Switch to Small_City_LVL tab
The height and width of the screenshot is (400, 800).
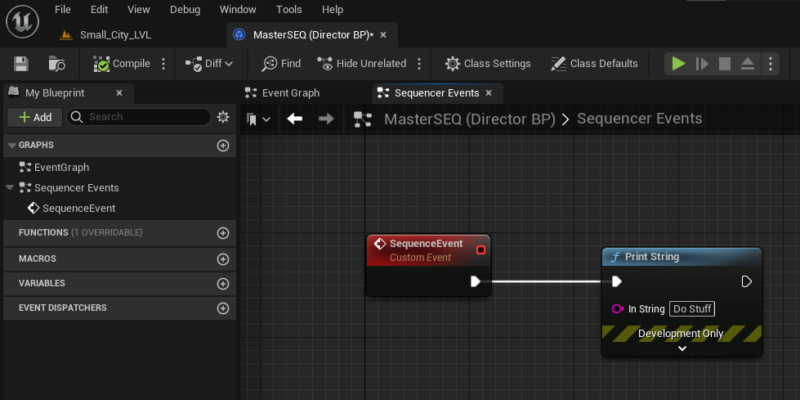[106, 35]
